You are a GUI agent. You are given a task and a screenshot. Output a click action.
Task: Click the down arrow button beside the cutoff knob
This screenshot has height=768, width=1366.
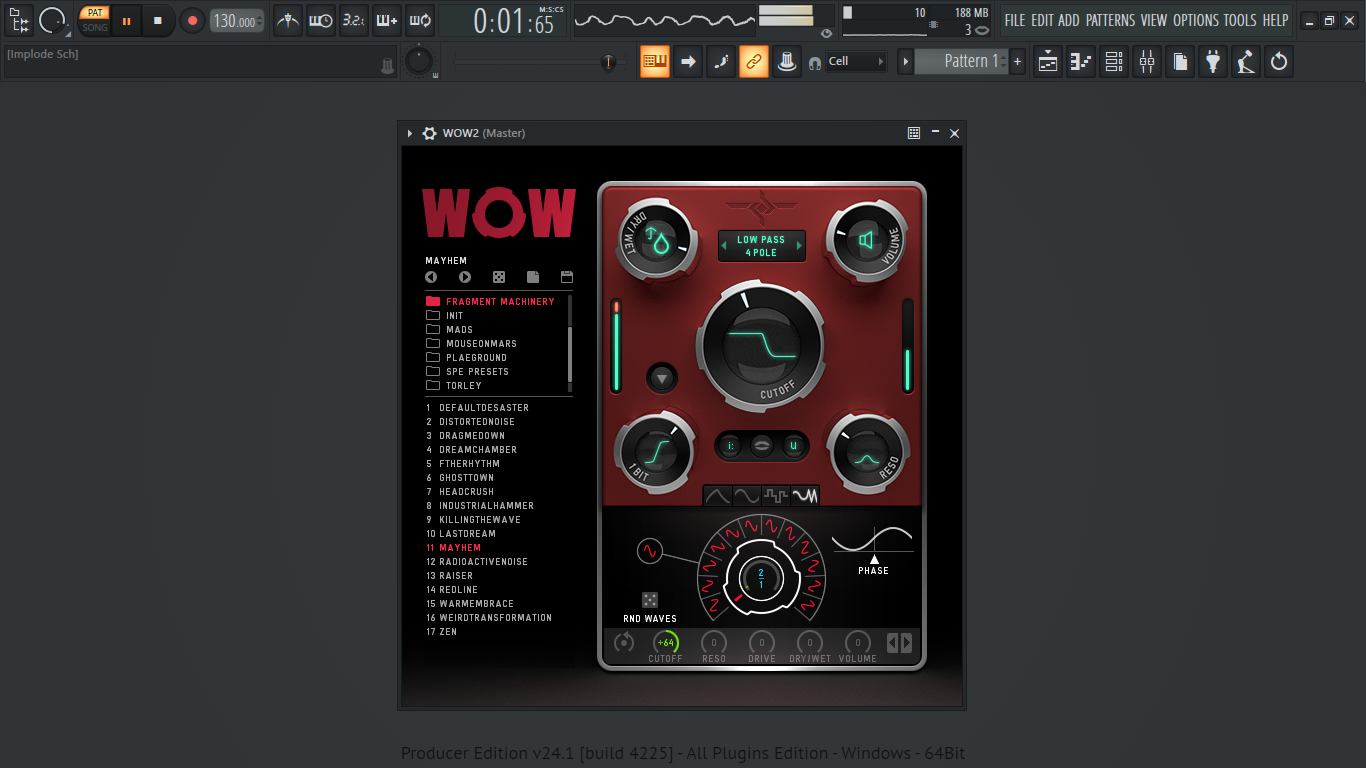(x=661, y=378)
